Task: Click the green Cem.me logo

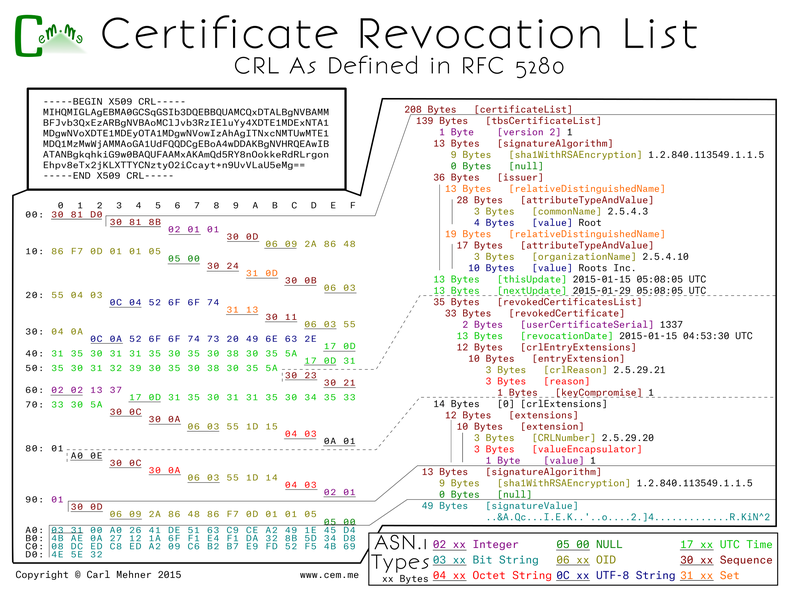Action: tap(49, 36)
